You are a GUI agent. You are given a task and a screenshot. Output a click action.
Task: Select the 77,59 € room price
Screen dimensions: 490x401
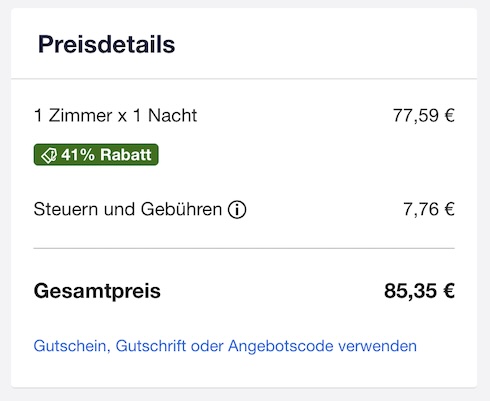click(x=424, y=116)
